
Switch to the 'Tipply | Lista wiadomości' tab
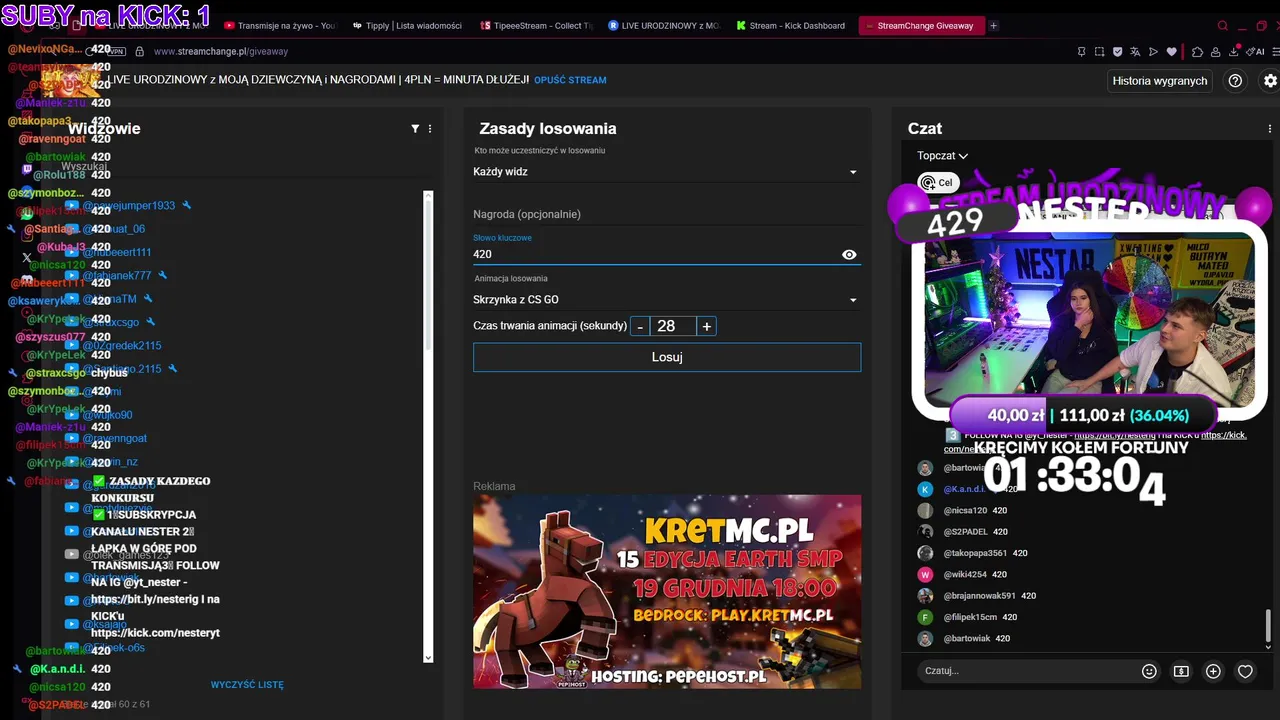click(x=407, y=26)
